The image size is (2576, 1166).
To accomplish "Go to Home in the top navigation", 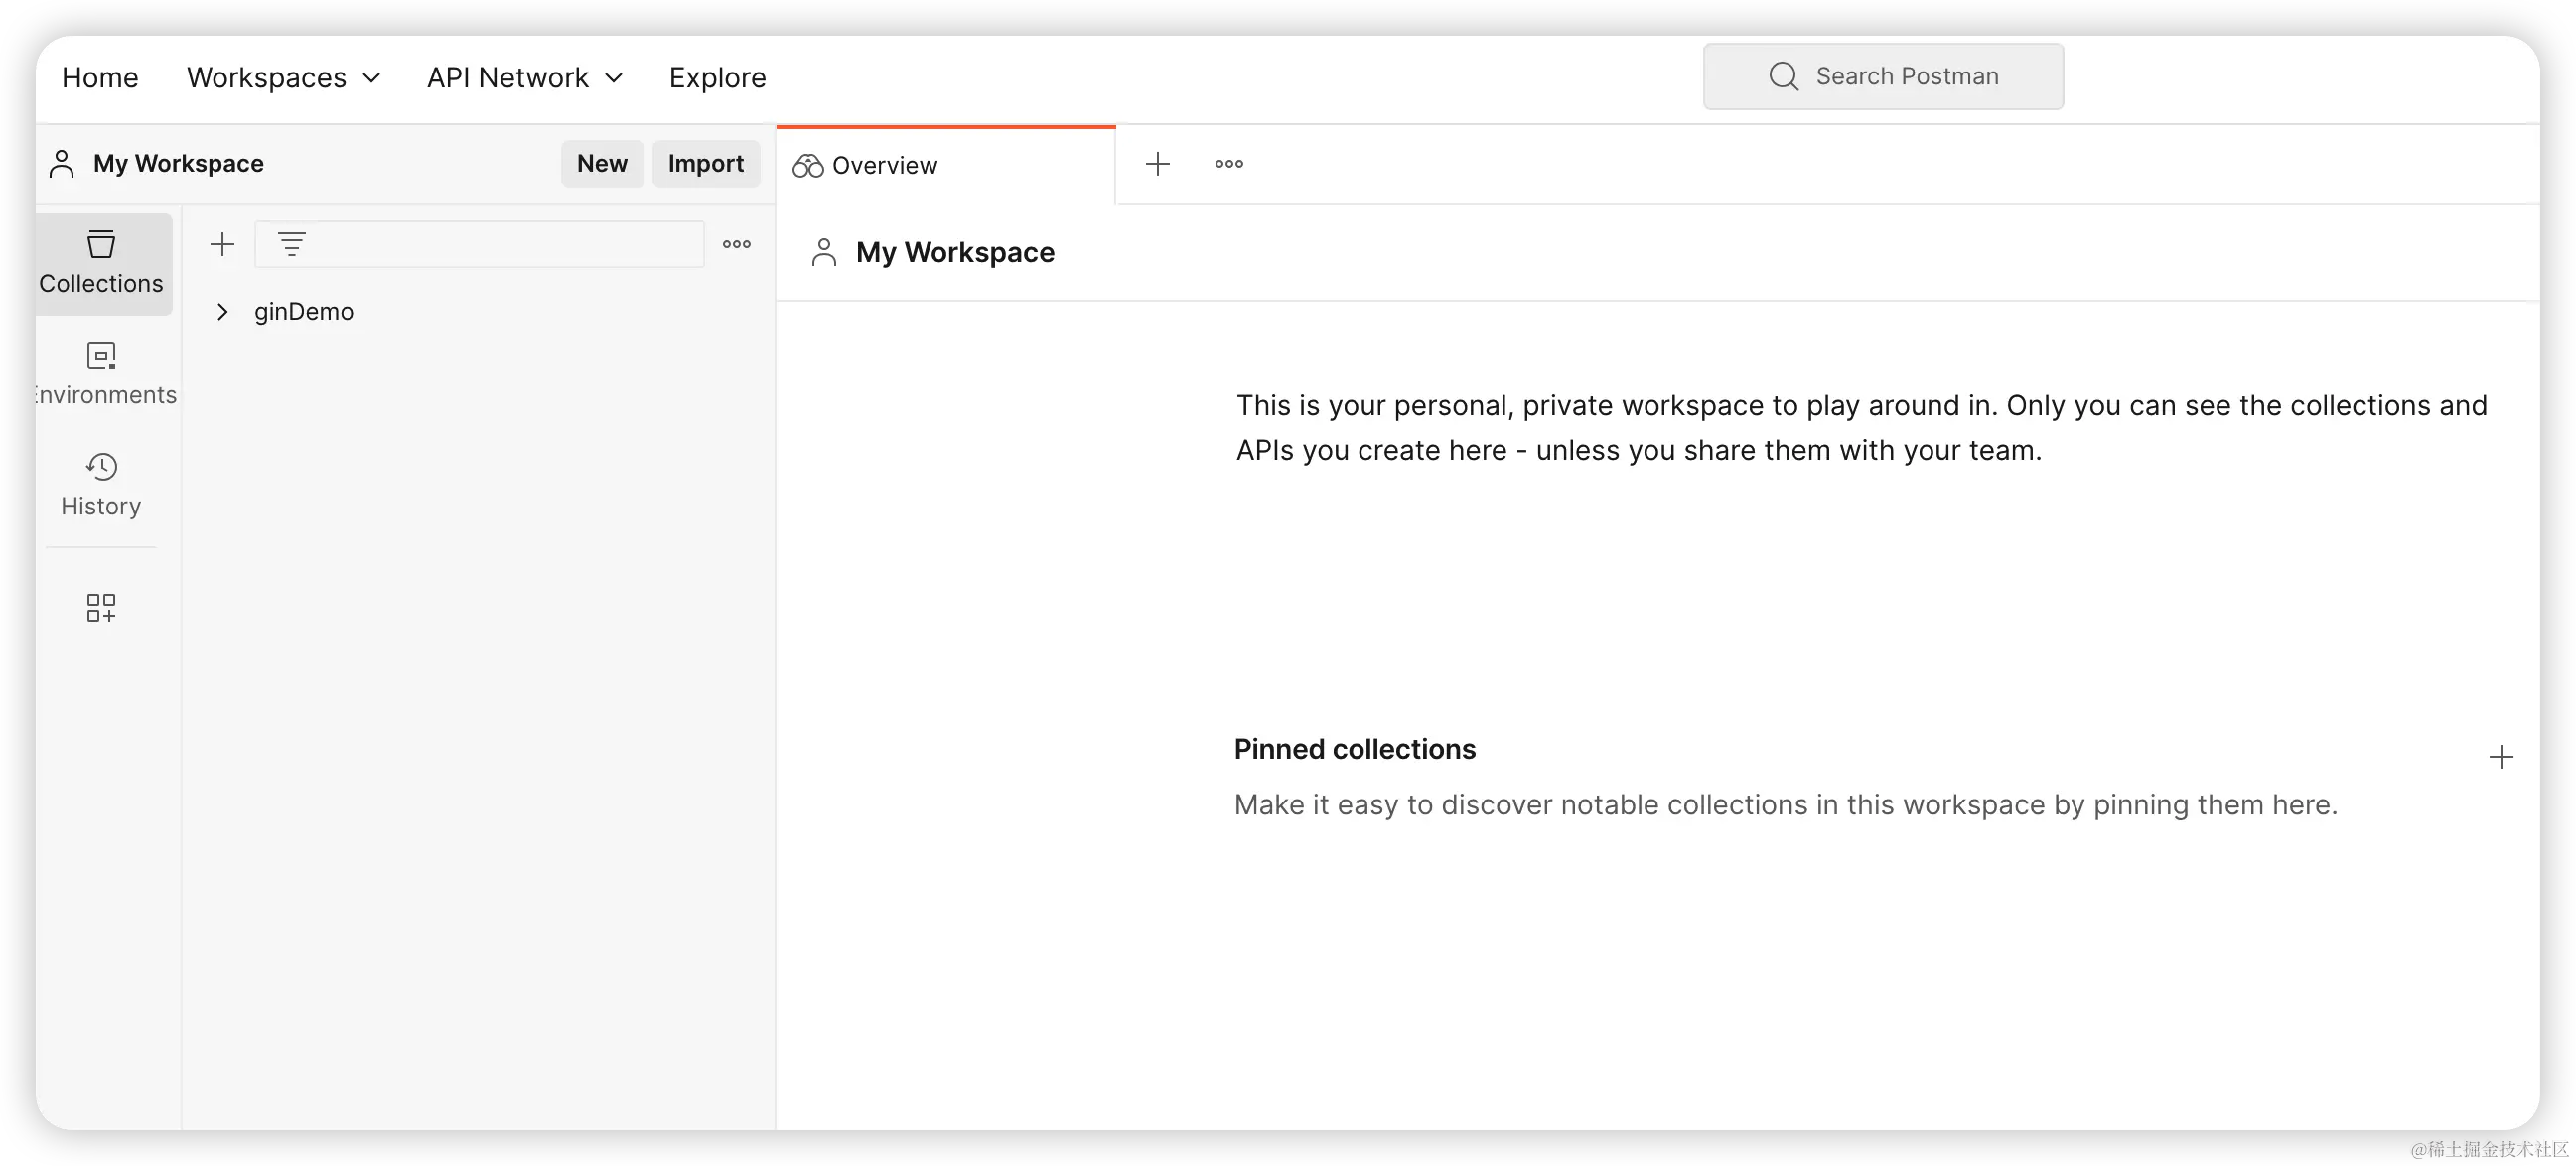I will (100, 78).
